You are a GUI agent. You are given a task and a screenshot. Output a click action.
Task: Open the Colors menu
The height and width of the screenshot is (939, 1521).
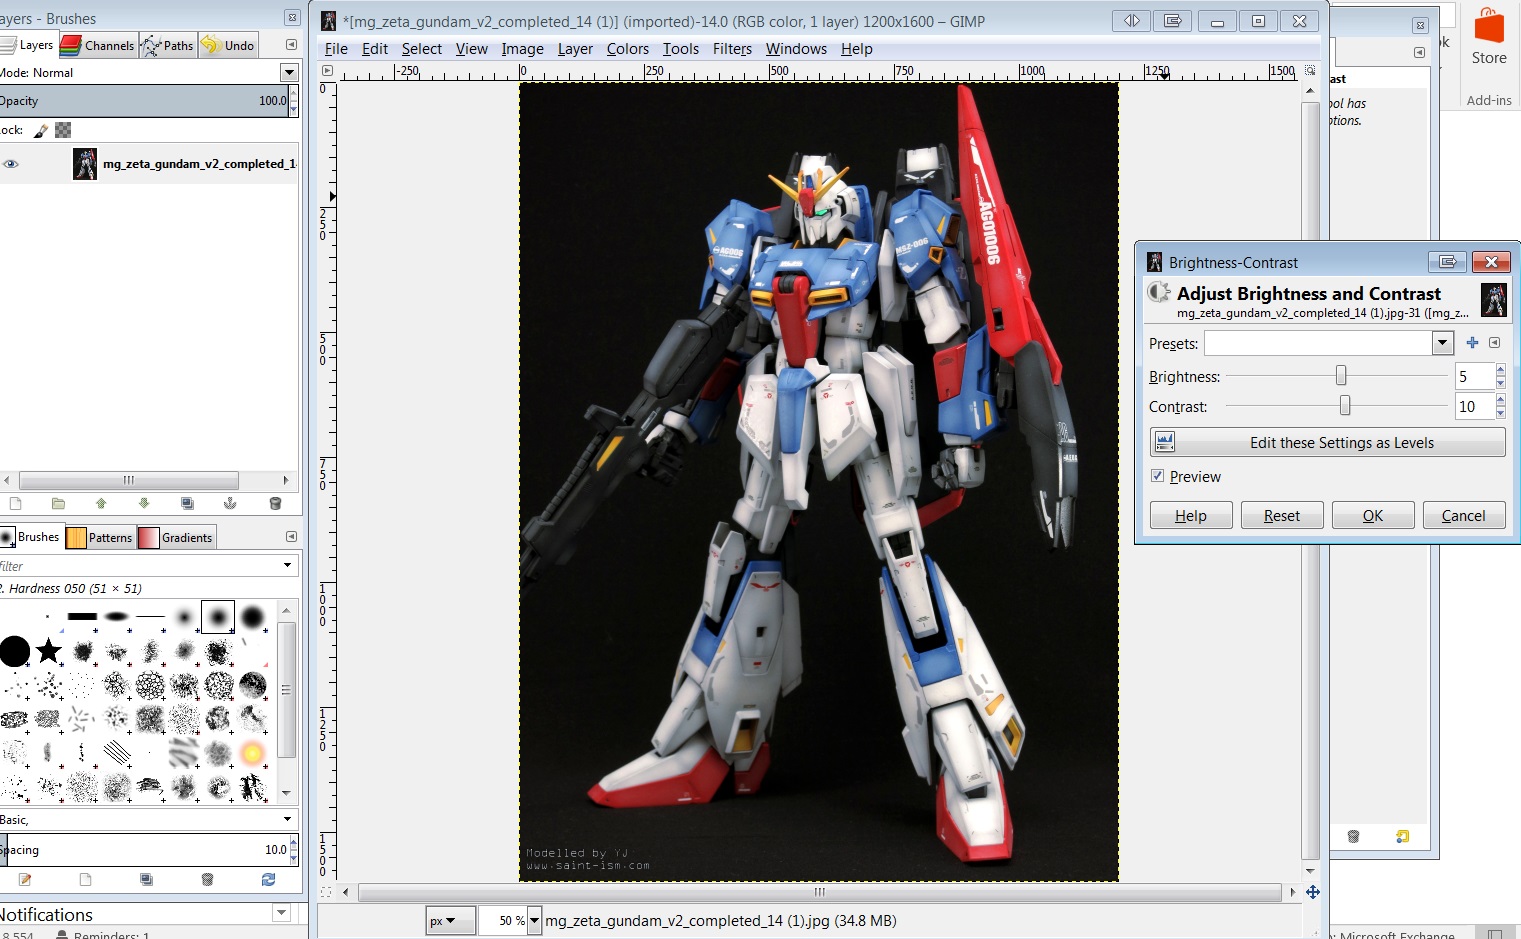click(x=627, y=48)
